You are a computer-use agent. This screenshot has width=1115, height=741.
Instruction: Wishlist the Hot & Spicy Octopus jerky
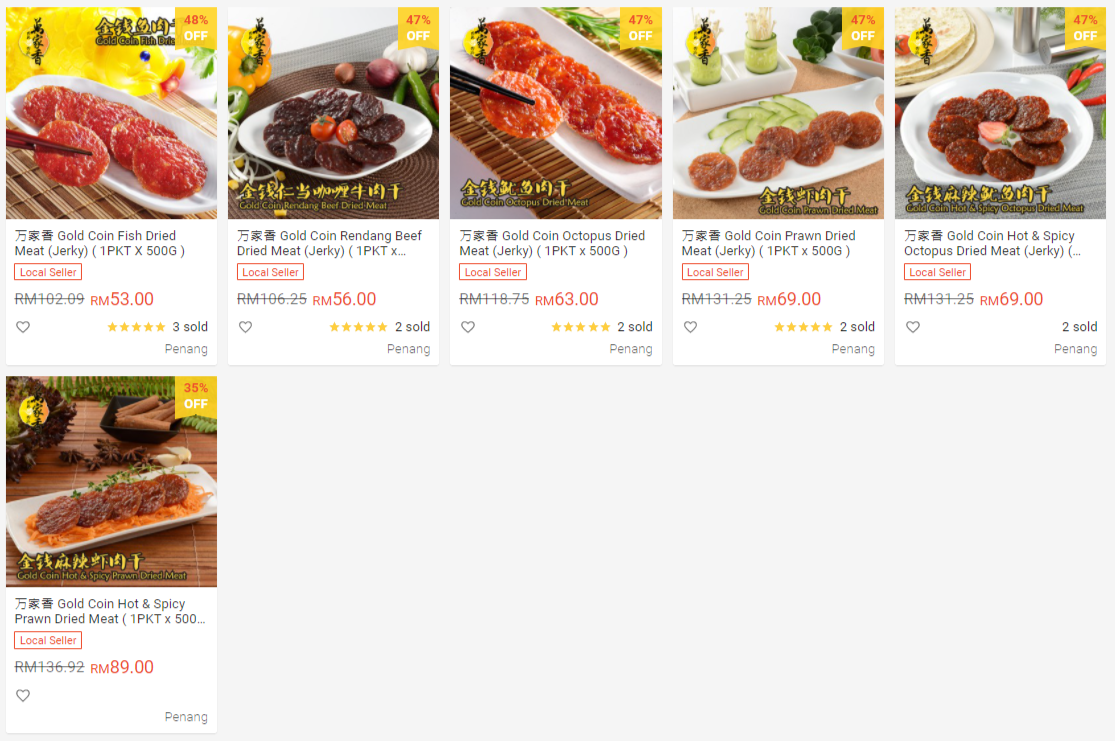(912, 327)
